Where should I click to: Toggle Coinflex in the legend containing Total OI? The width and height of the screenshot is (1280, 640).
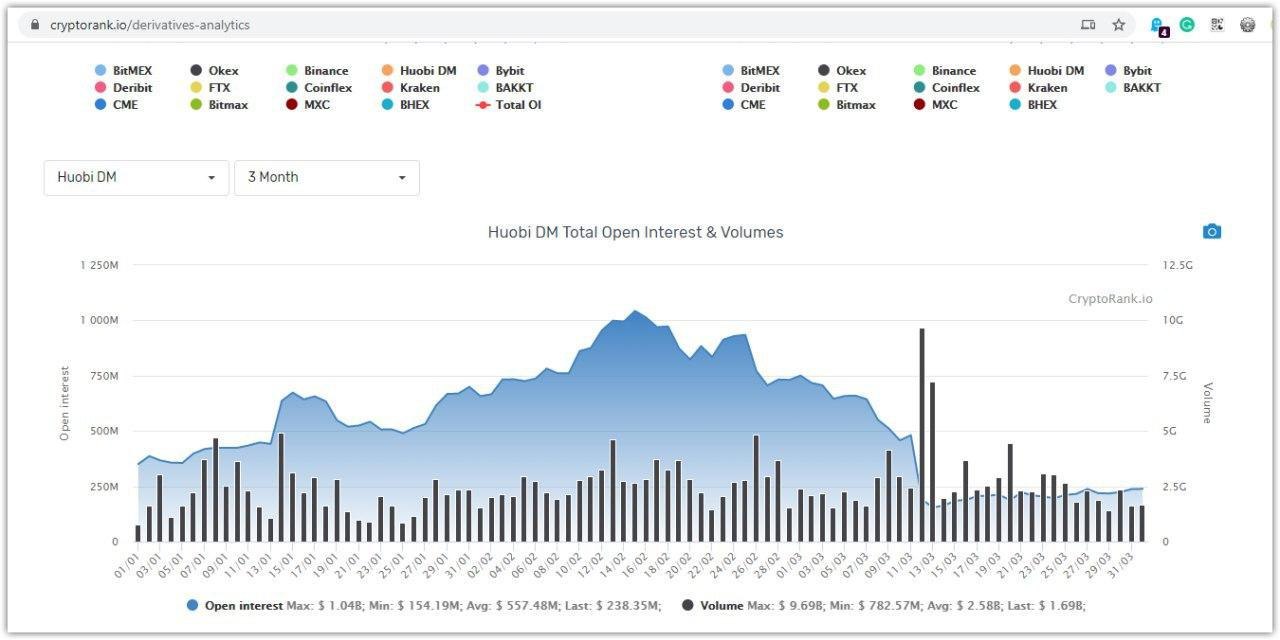tap(319, 88)
